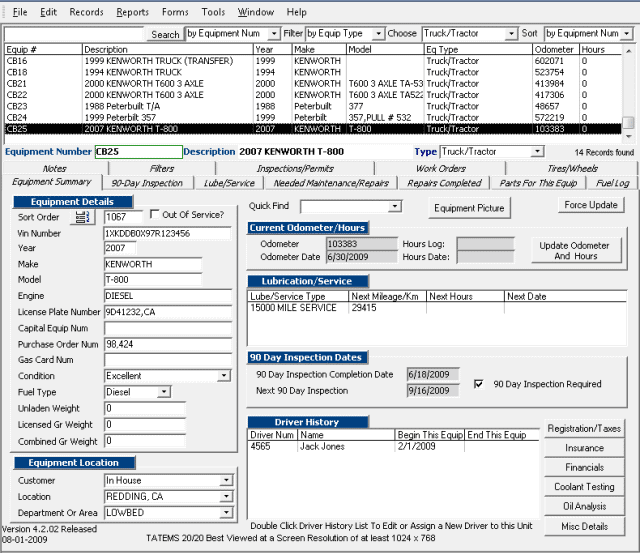Toggle the Out Of Service checkbox
The image size is (640, 553).
[155, 214]
